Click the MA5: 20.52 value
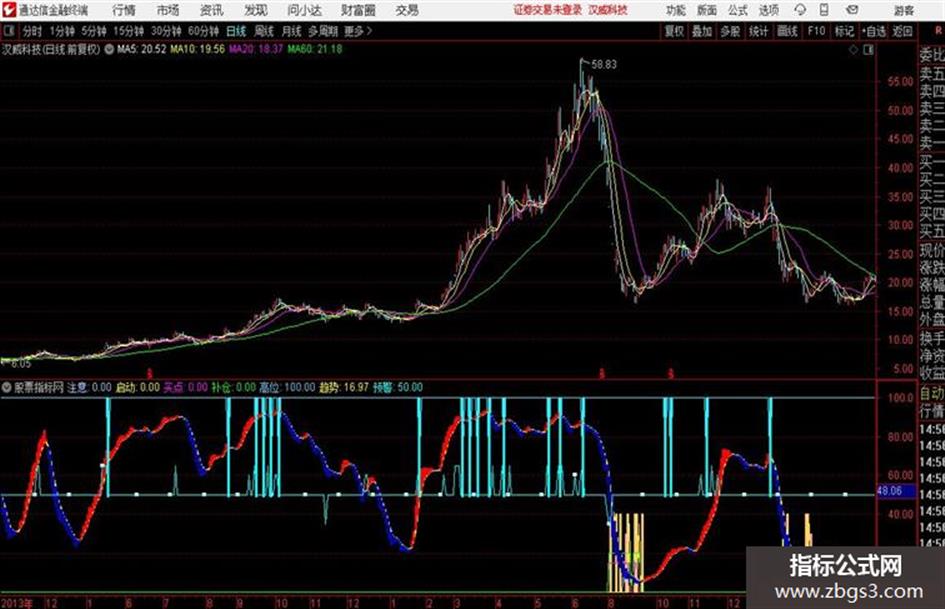The image size is (945, 609). (x=141, y=49)
